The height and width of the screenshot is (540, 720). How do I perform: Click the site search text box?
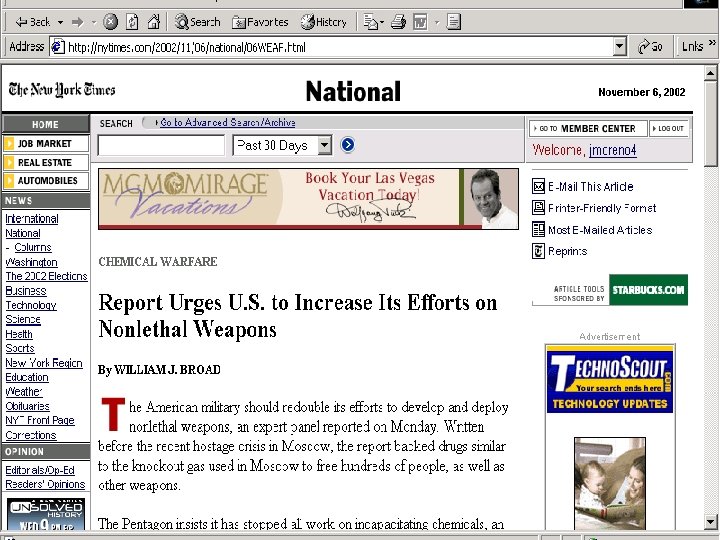(x=161, y=146)
